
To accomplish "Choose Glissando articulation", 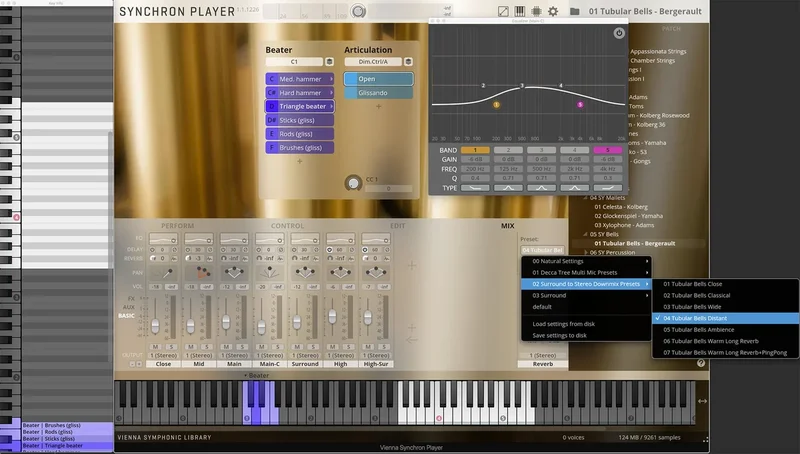I will [x=378, y=93].
